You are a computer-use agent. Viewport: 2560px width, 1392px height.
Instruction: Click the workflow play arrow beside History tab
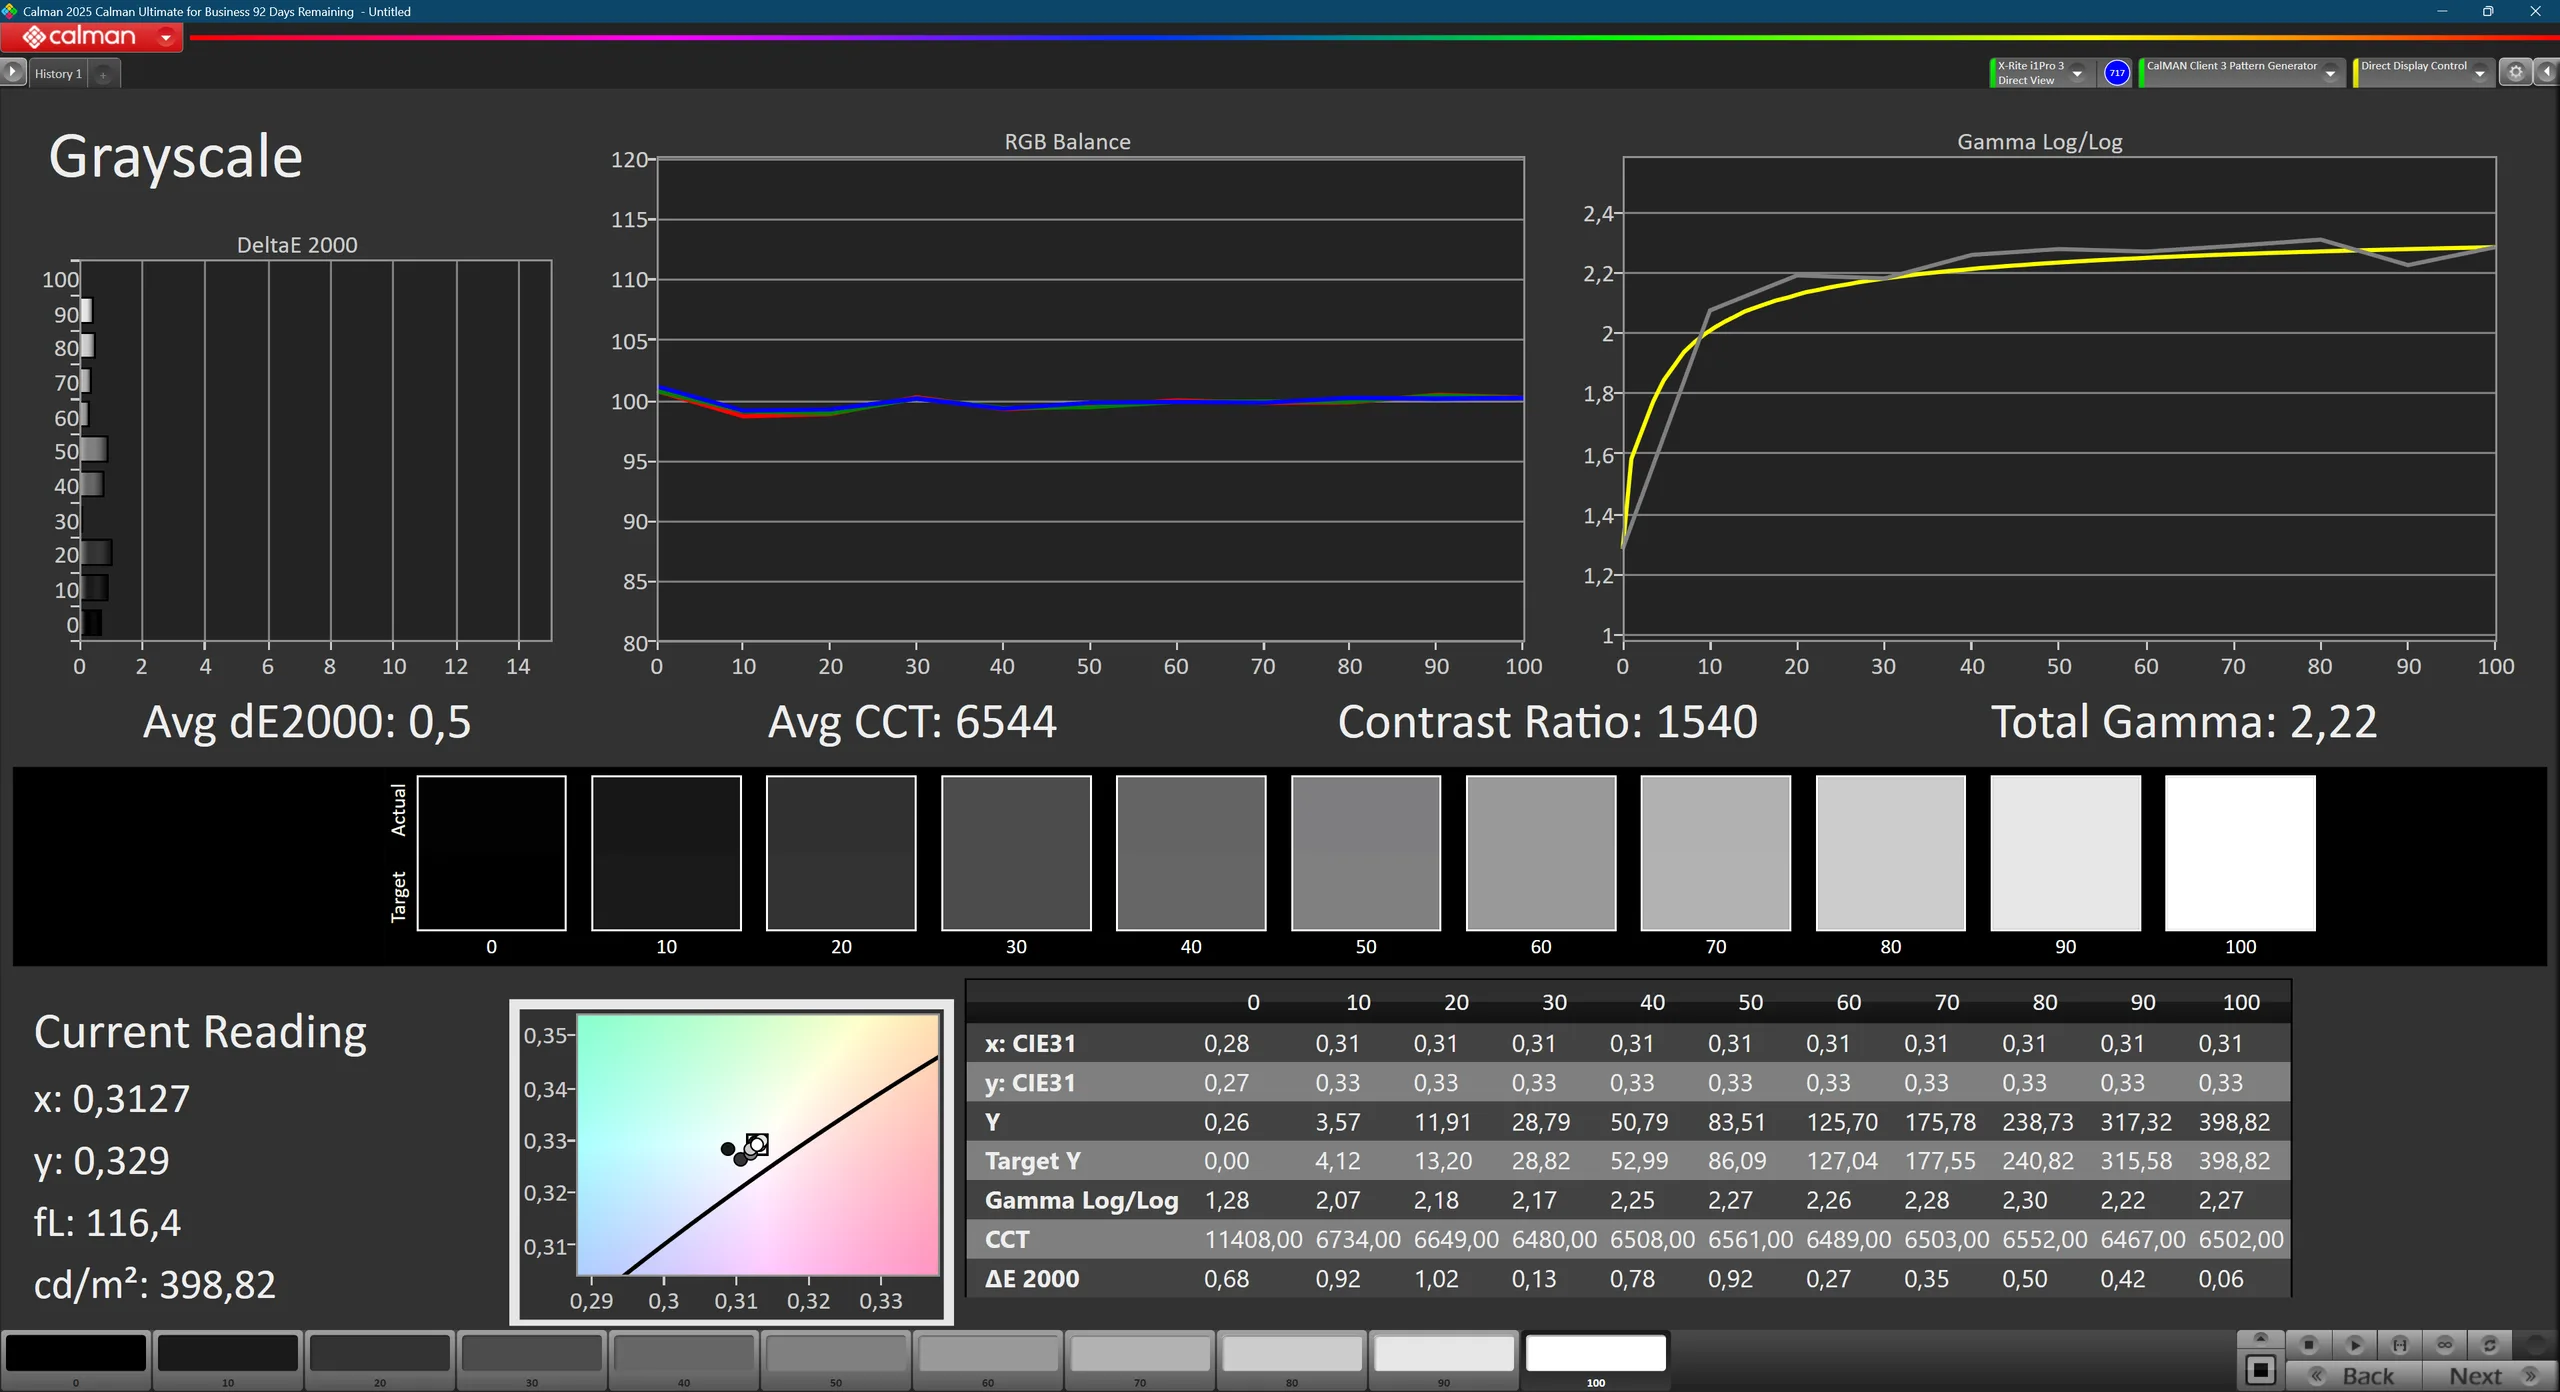[13, 72]
